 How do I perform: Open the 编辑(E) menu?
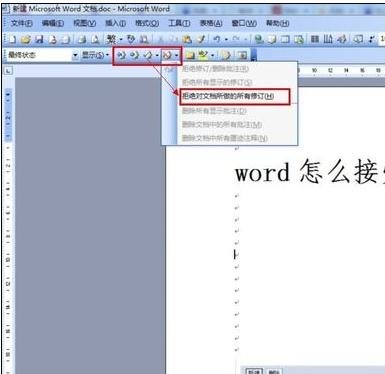pyautogui.click(x=53, y=23)
